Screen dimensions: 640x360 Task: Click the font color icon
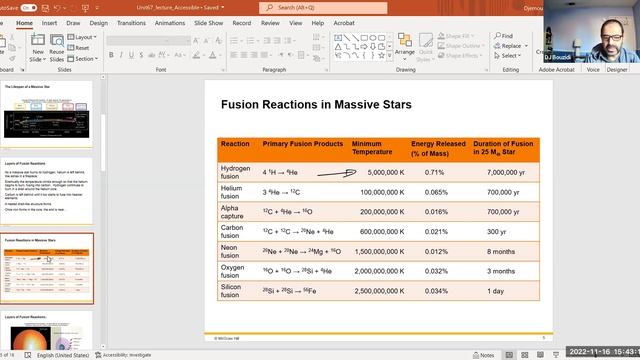coord(213,55)
